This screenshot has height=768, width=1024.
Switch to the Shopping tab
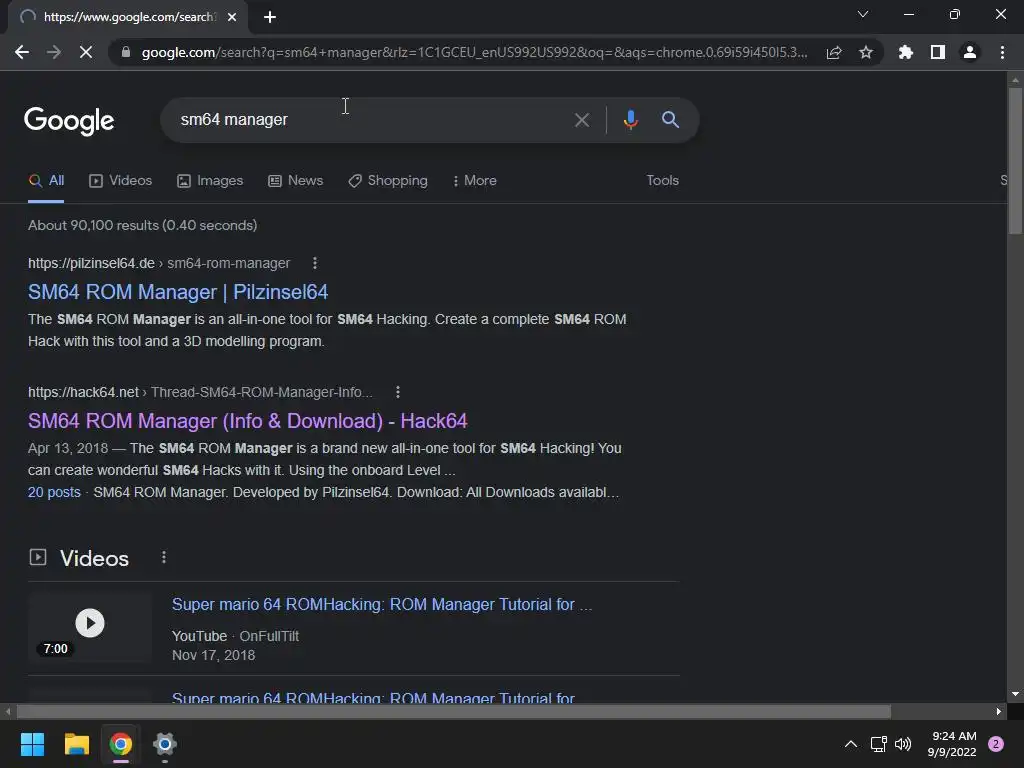point(388,180)
